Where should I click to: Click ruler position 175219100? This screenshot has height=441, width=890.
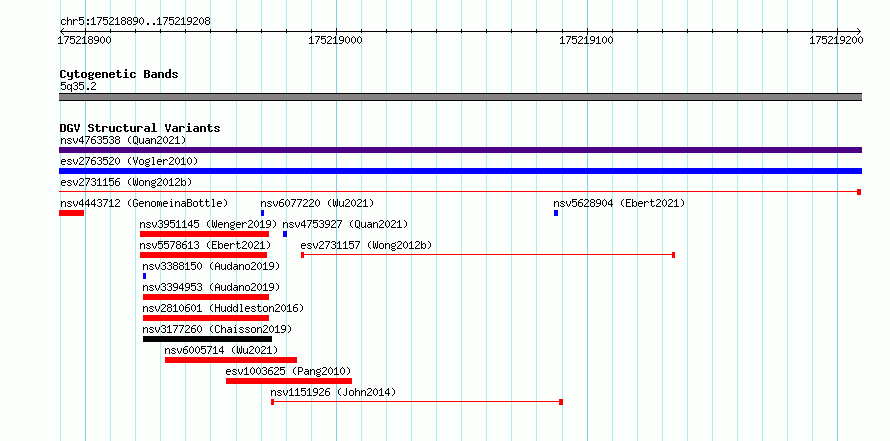586,40
